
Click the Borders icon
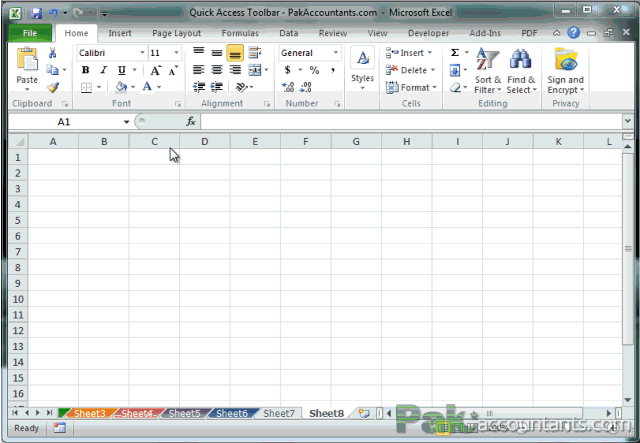(x=86, y=87)
